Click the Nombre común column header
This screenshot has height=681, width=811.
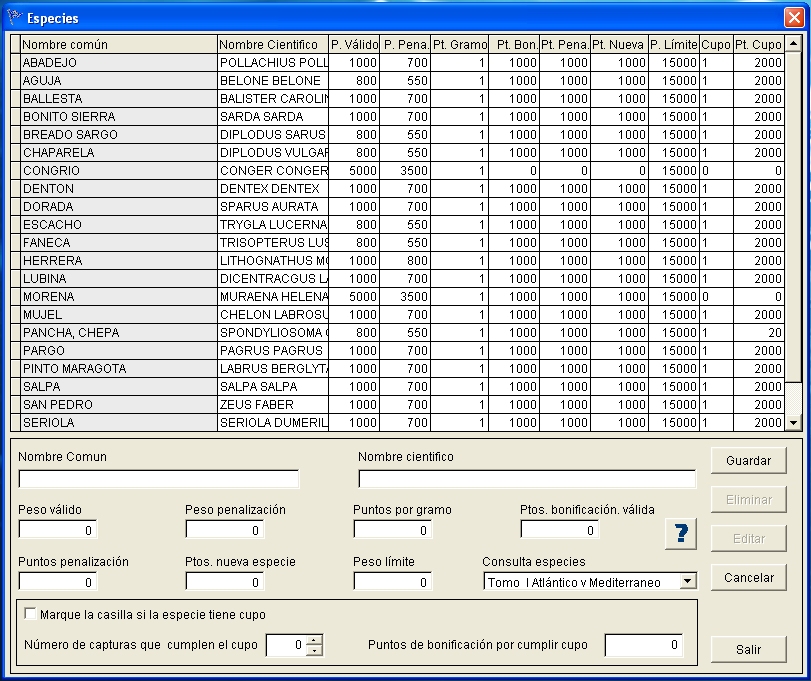118,45
